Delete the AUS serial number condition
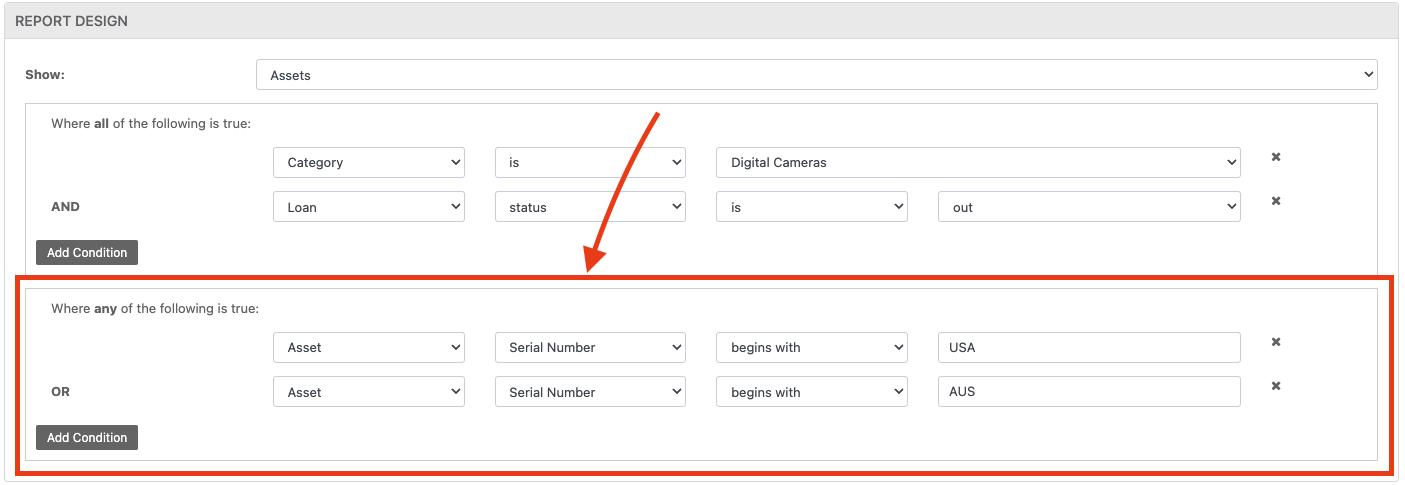The height and width of the screenshot is (485, 1405). click(x=1276, y=386)
